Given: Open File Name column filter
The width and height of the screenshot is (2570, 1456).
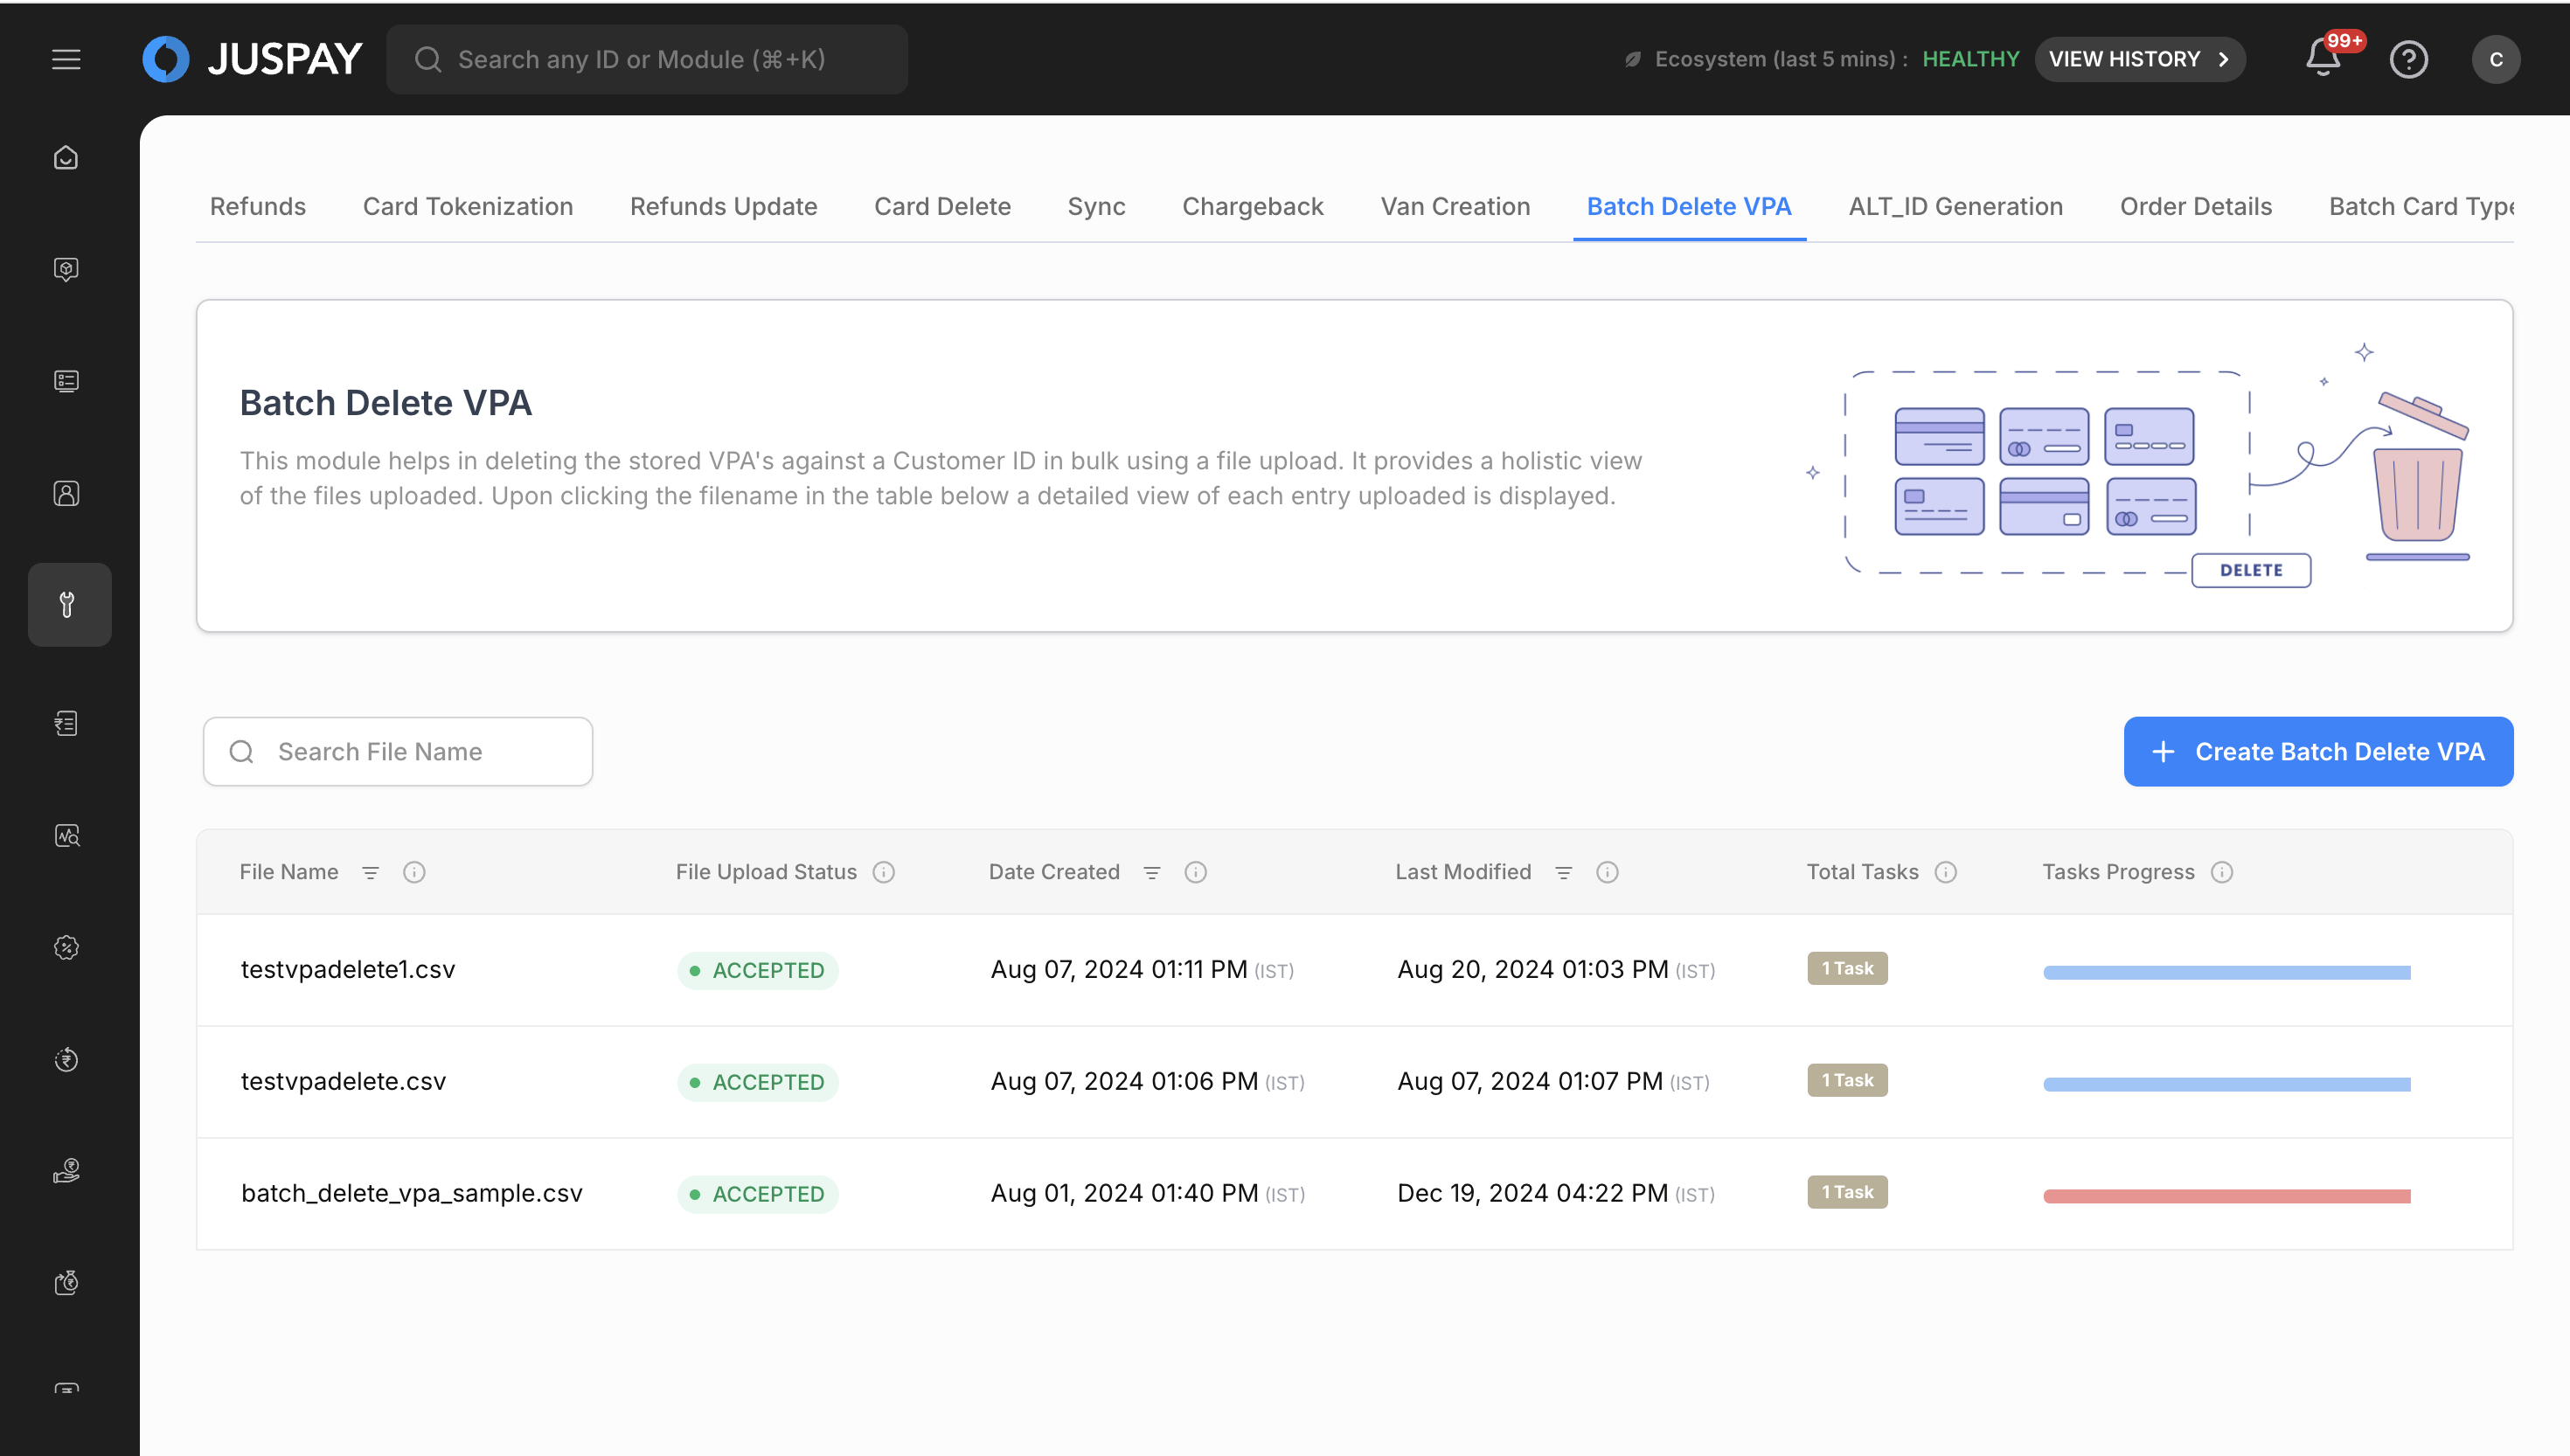Looking at the screenshot, I should click(370, 872).
